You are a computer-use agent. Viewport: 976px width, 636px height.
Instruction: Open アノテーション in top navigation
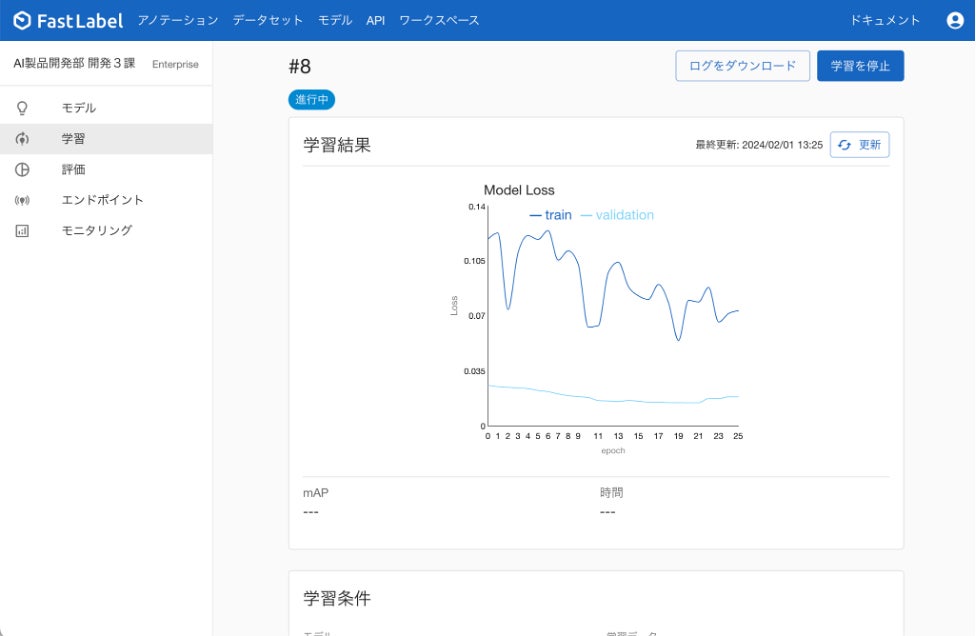point(178,21)
